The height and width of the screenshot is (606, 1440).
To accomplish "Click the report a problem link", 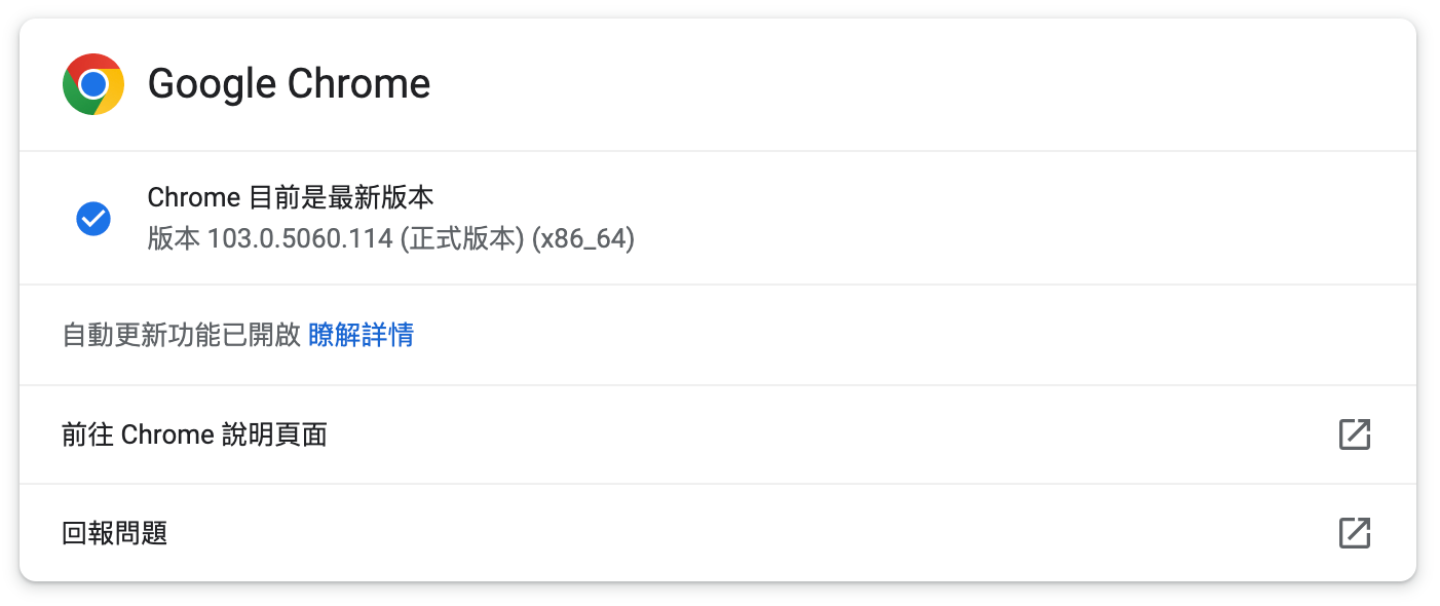I will (115, 534).
